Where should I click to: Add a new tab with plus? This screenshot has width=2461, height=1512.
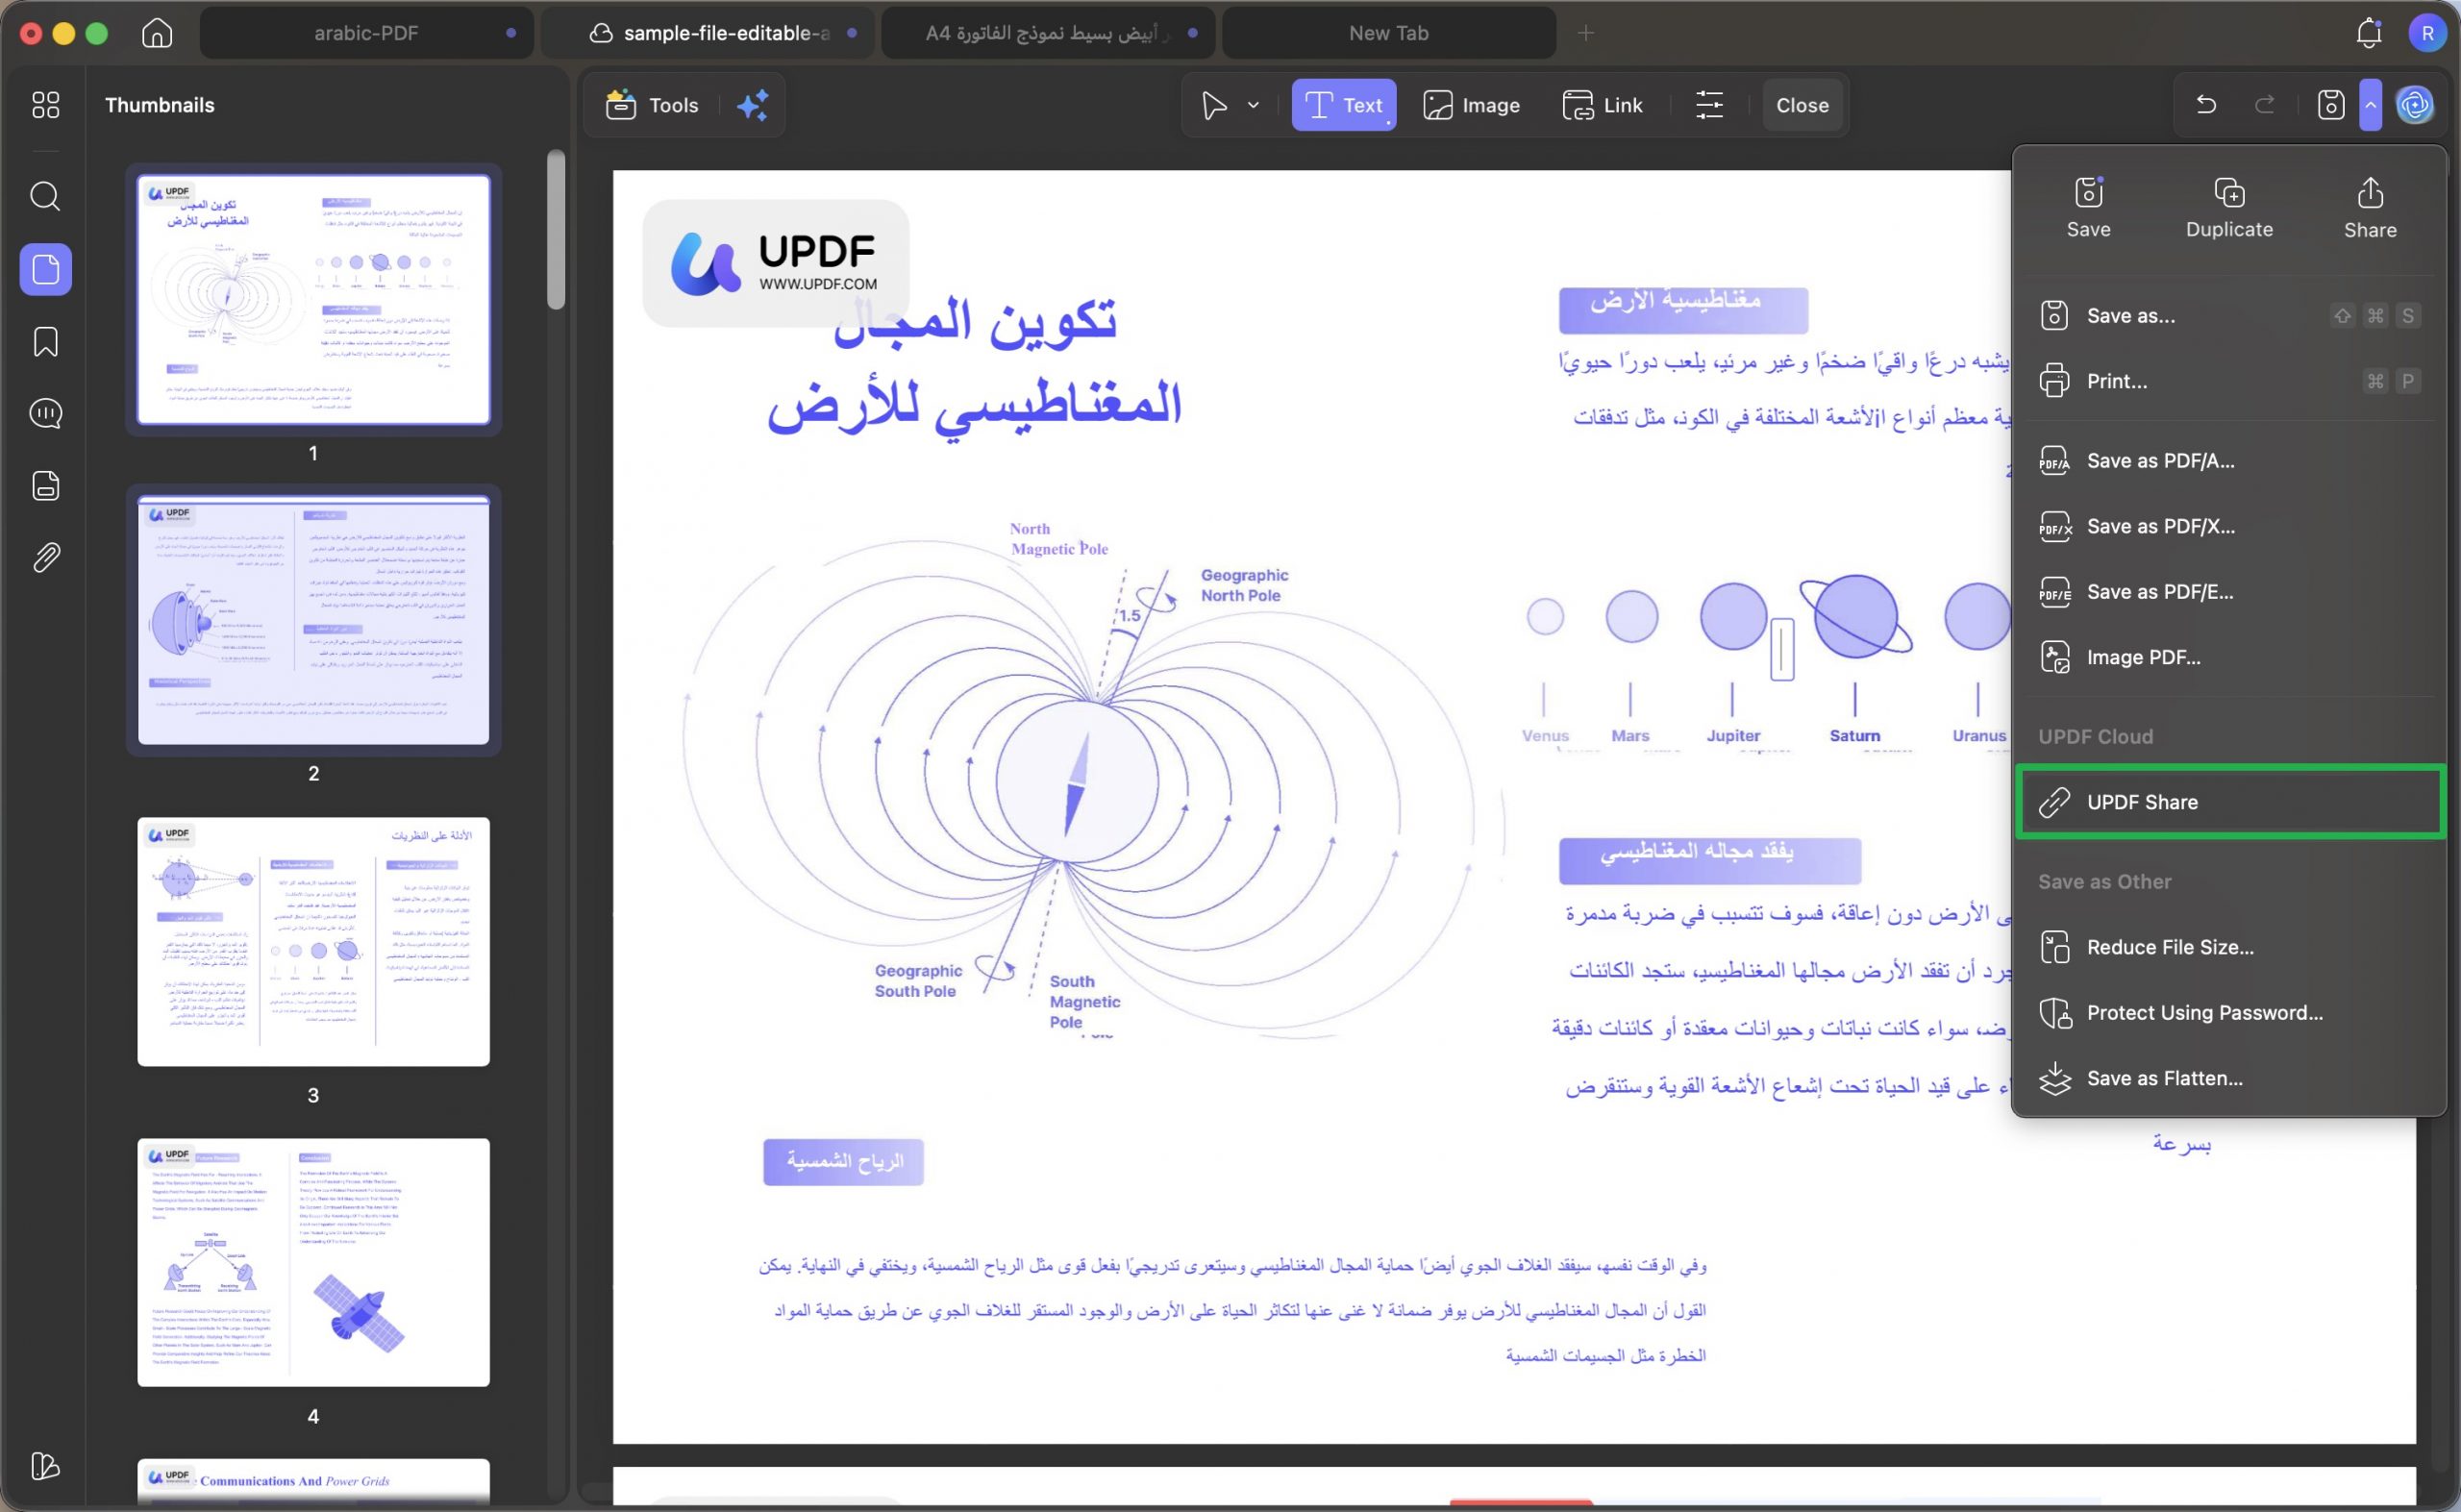click(1586, 33)
